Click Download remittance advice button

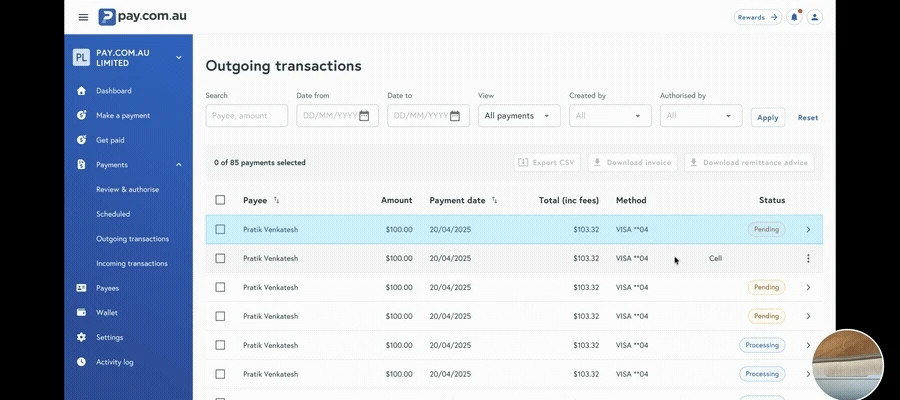pos(749,162)
